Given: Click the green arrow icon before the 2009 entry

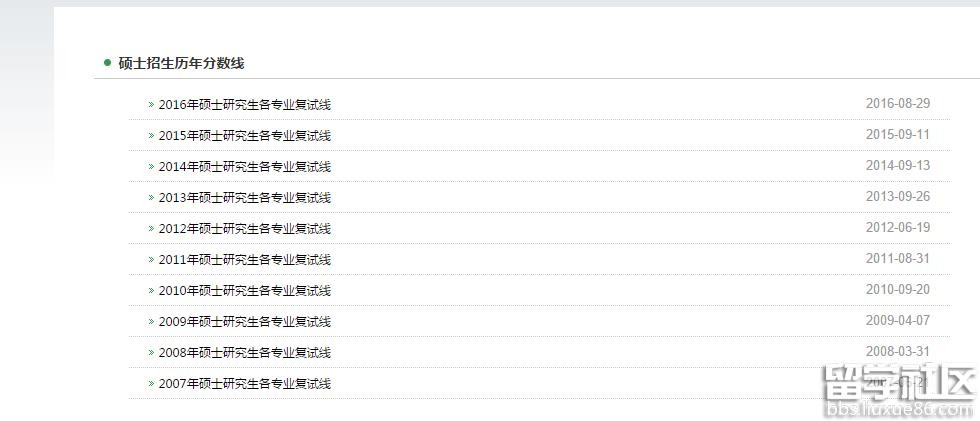Looking at the screenshot, I should pos(151,321).
